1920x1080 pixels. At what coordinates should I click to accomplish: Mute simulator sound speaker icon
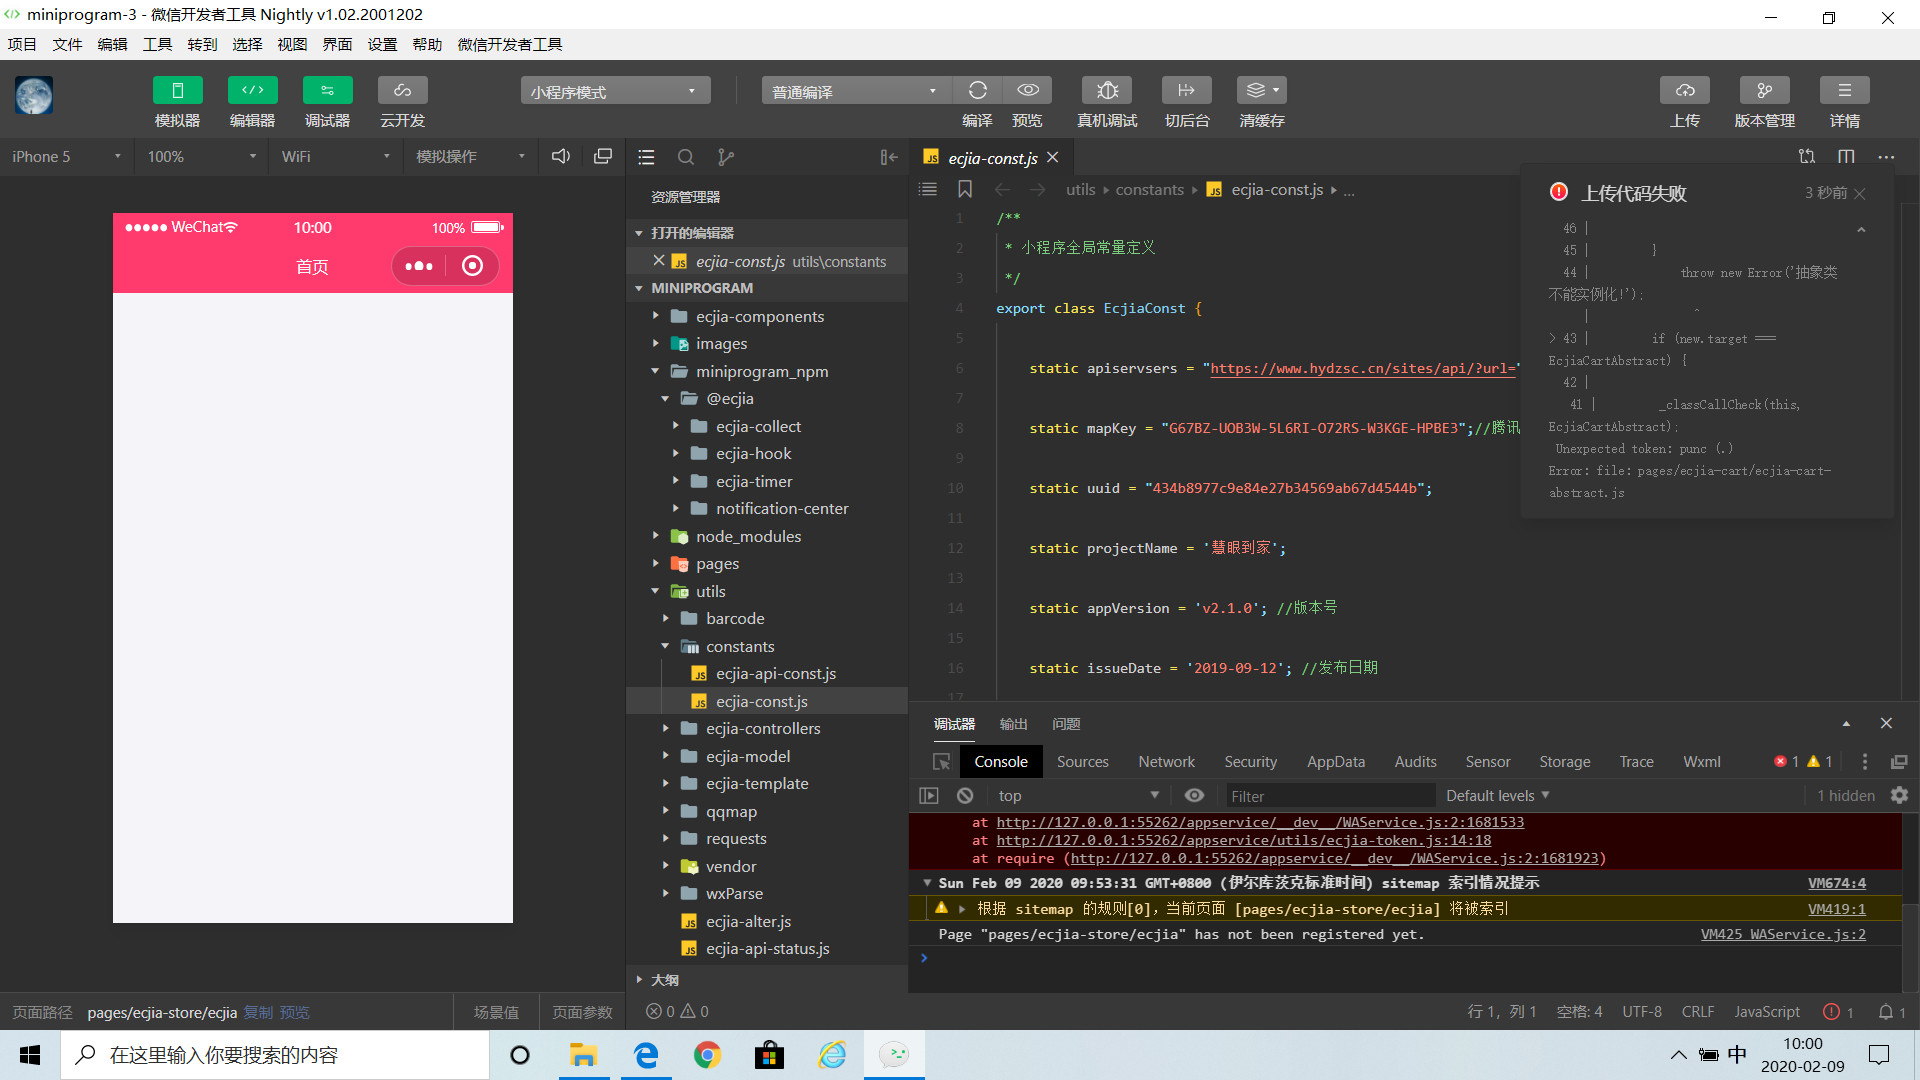561,157
